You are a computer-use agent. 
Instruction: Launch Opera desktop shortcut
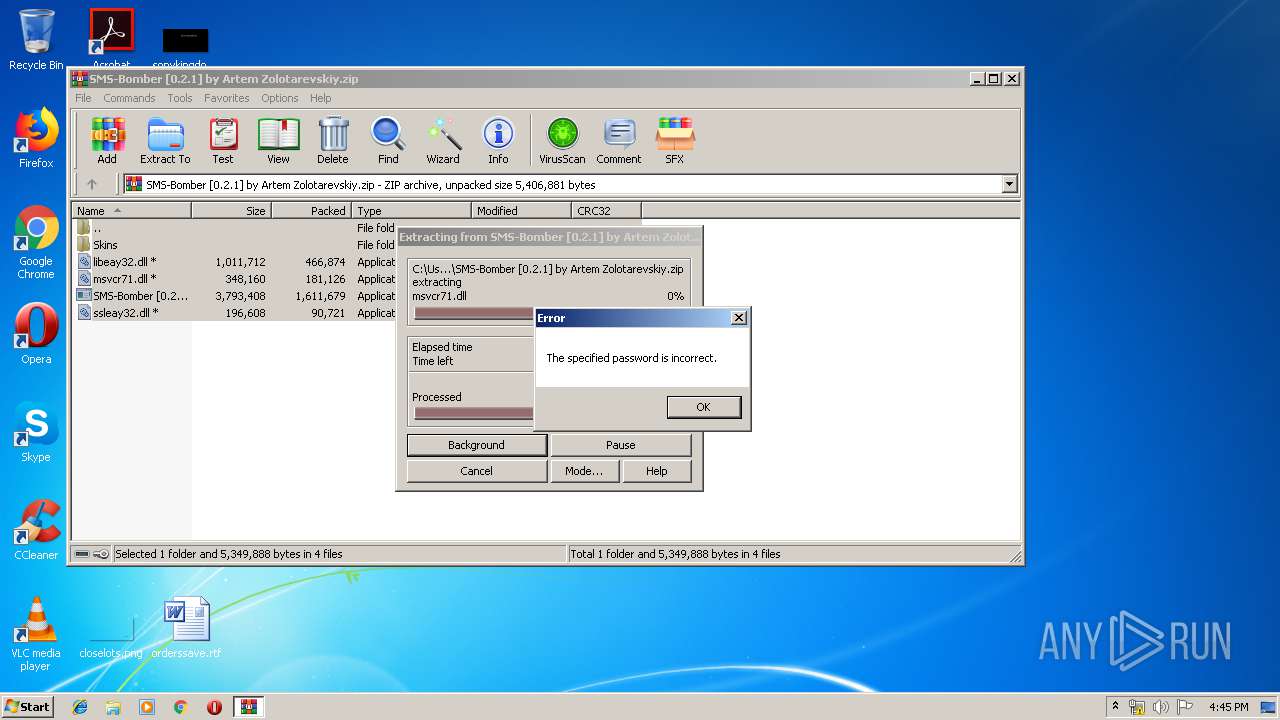(36, 334)
